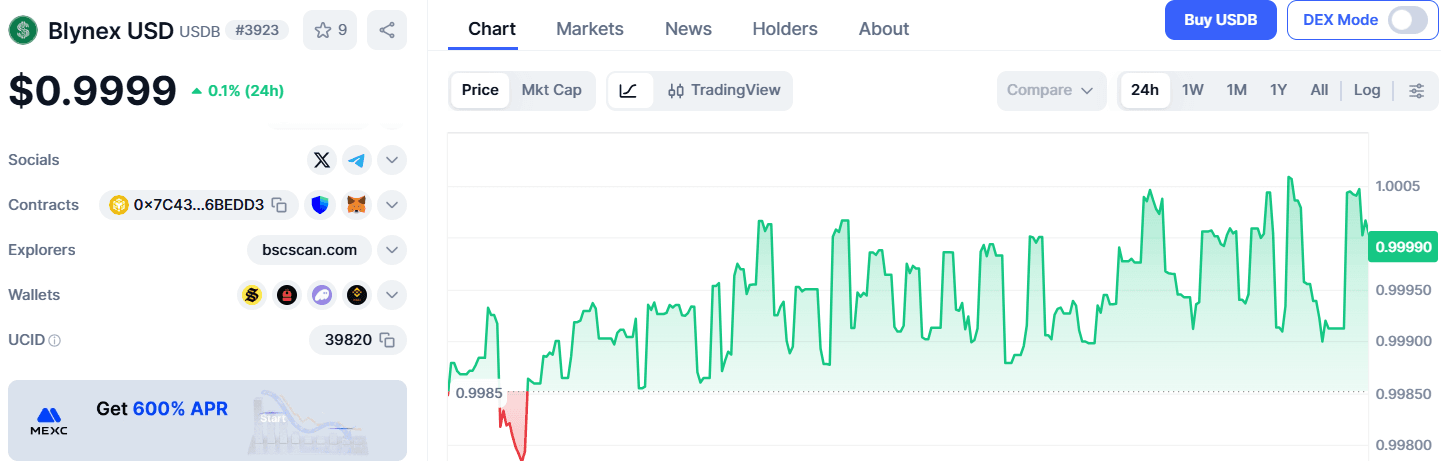
Task: Click the BNB chain contract icon
Action: pyautogui.click(x=119, y=205)
